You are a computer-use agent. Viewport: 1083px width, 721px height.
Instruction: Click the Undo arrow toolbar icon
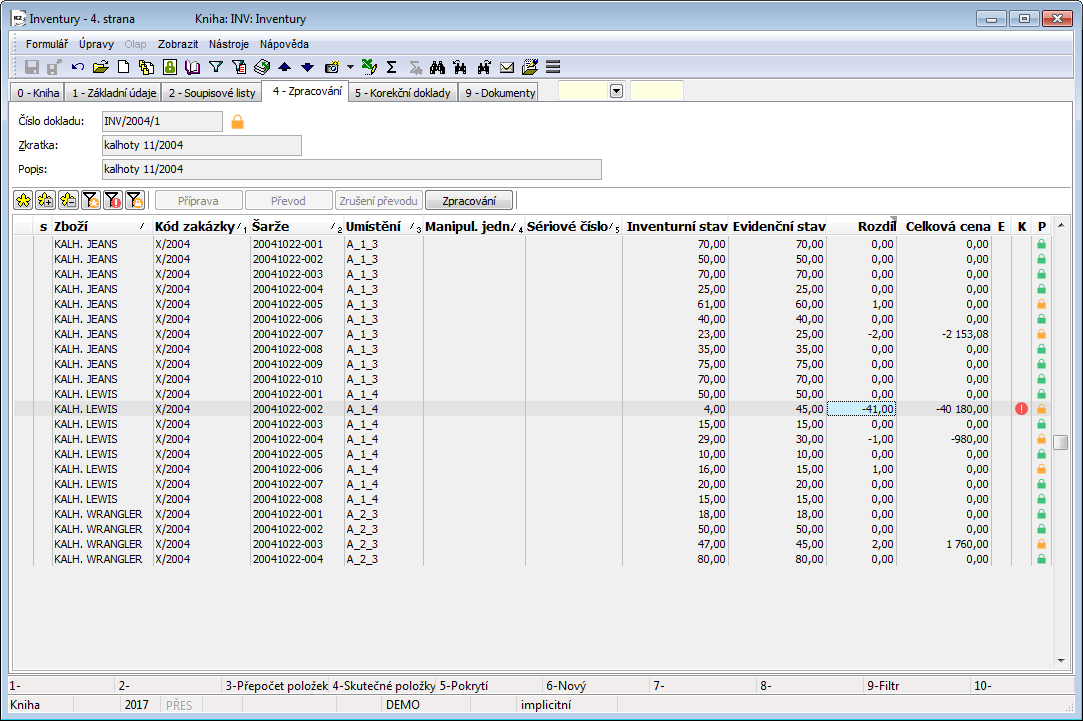tap(77, 67)
